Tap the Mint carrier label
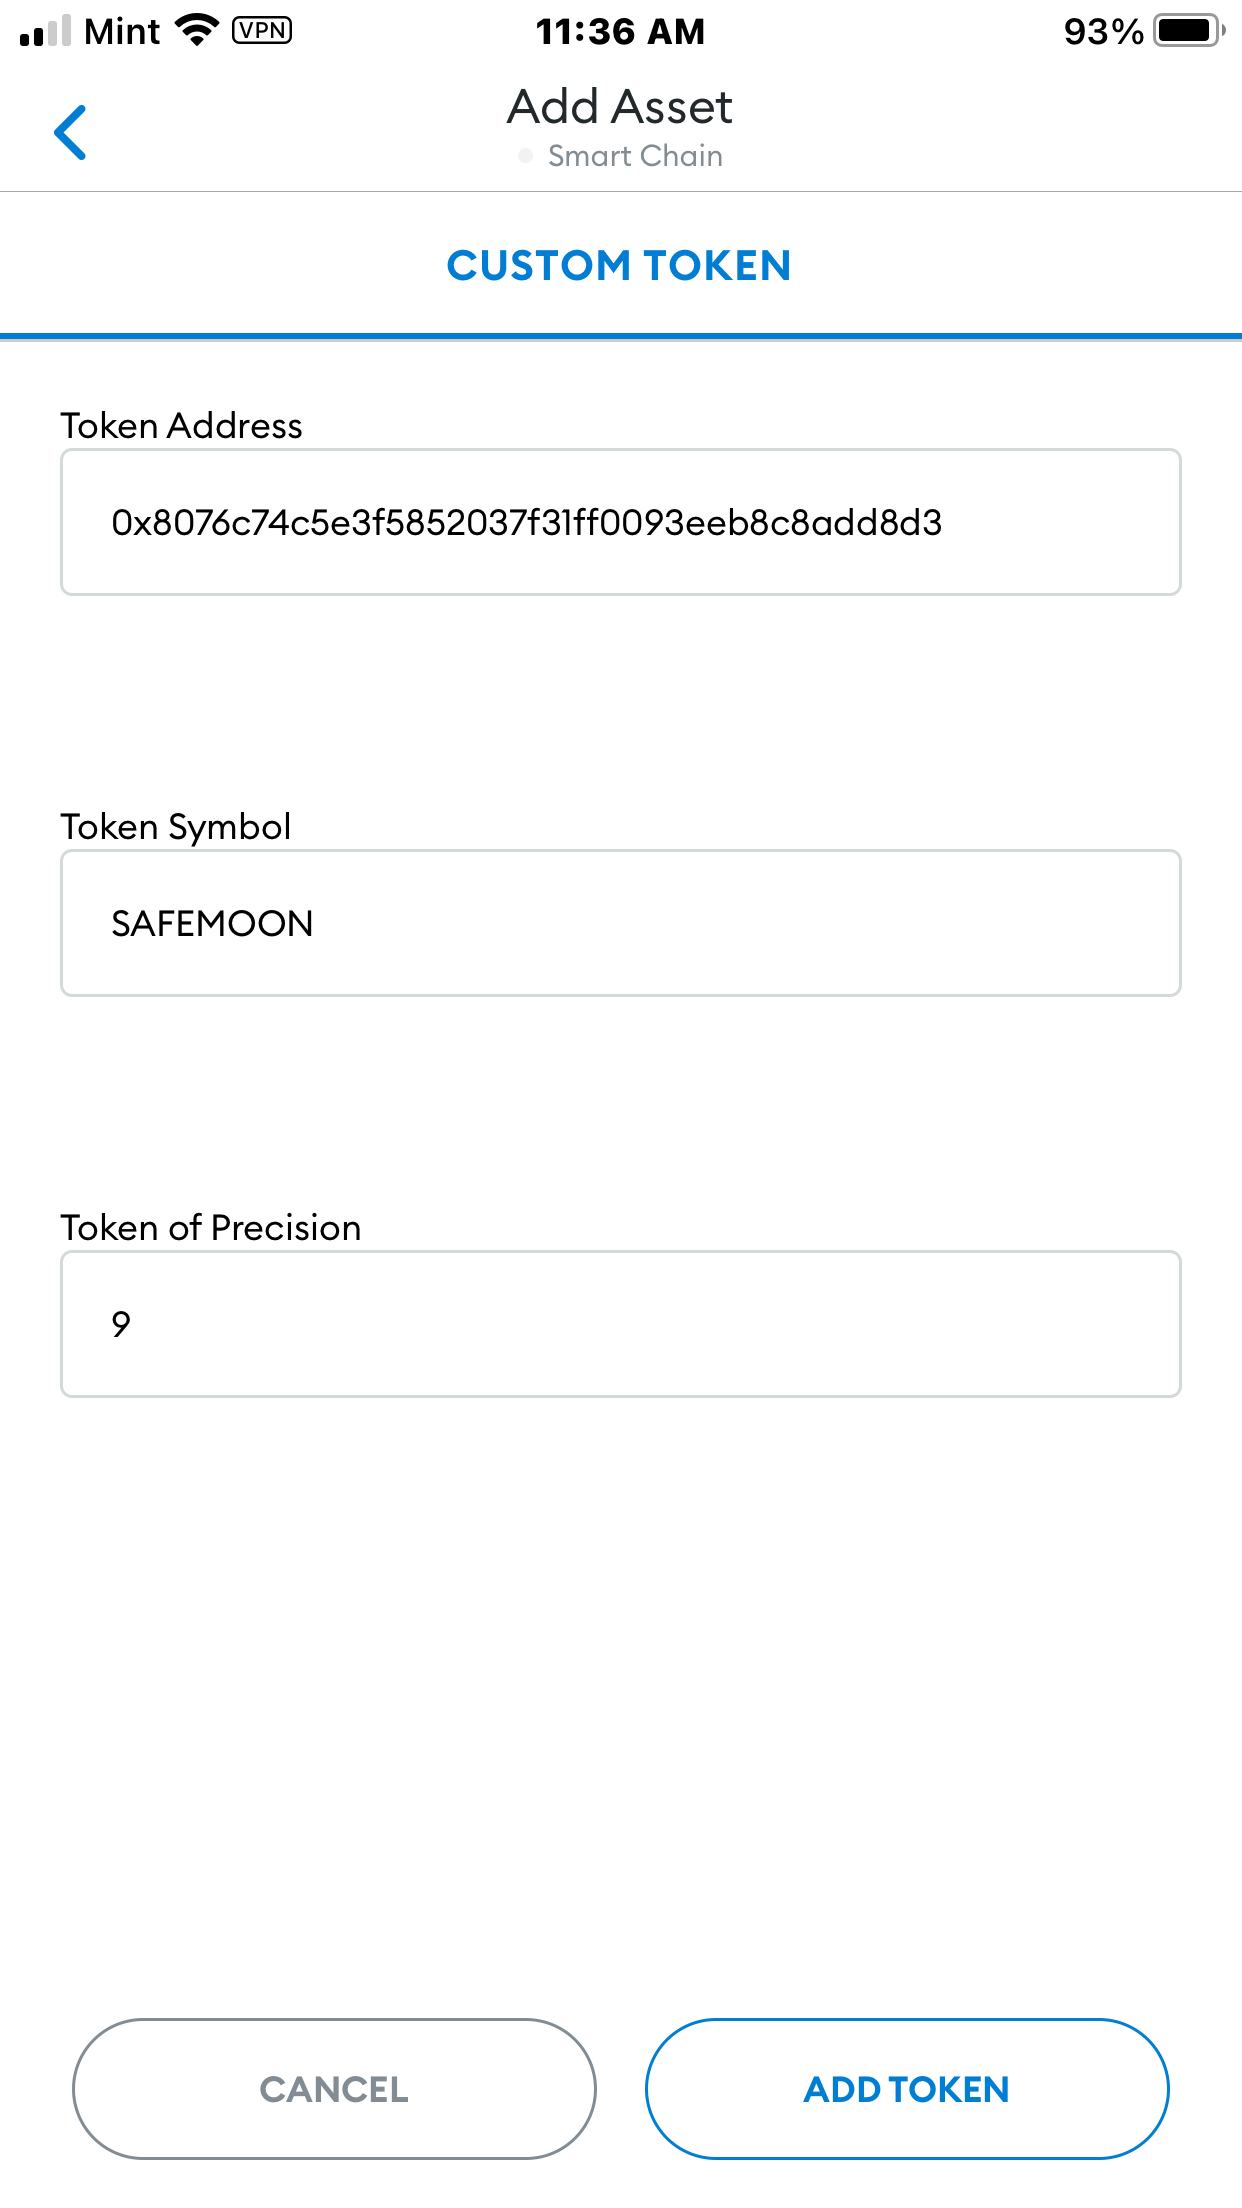Viewport: 1242px width, 2208px height. (120, 31)
